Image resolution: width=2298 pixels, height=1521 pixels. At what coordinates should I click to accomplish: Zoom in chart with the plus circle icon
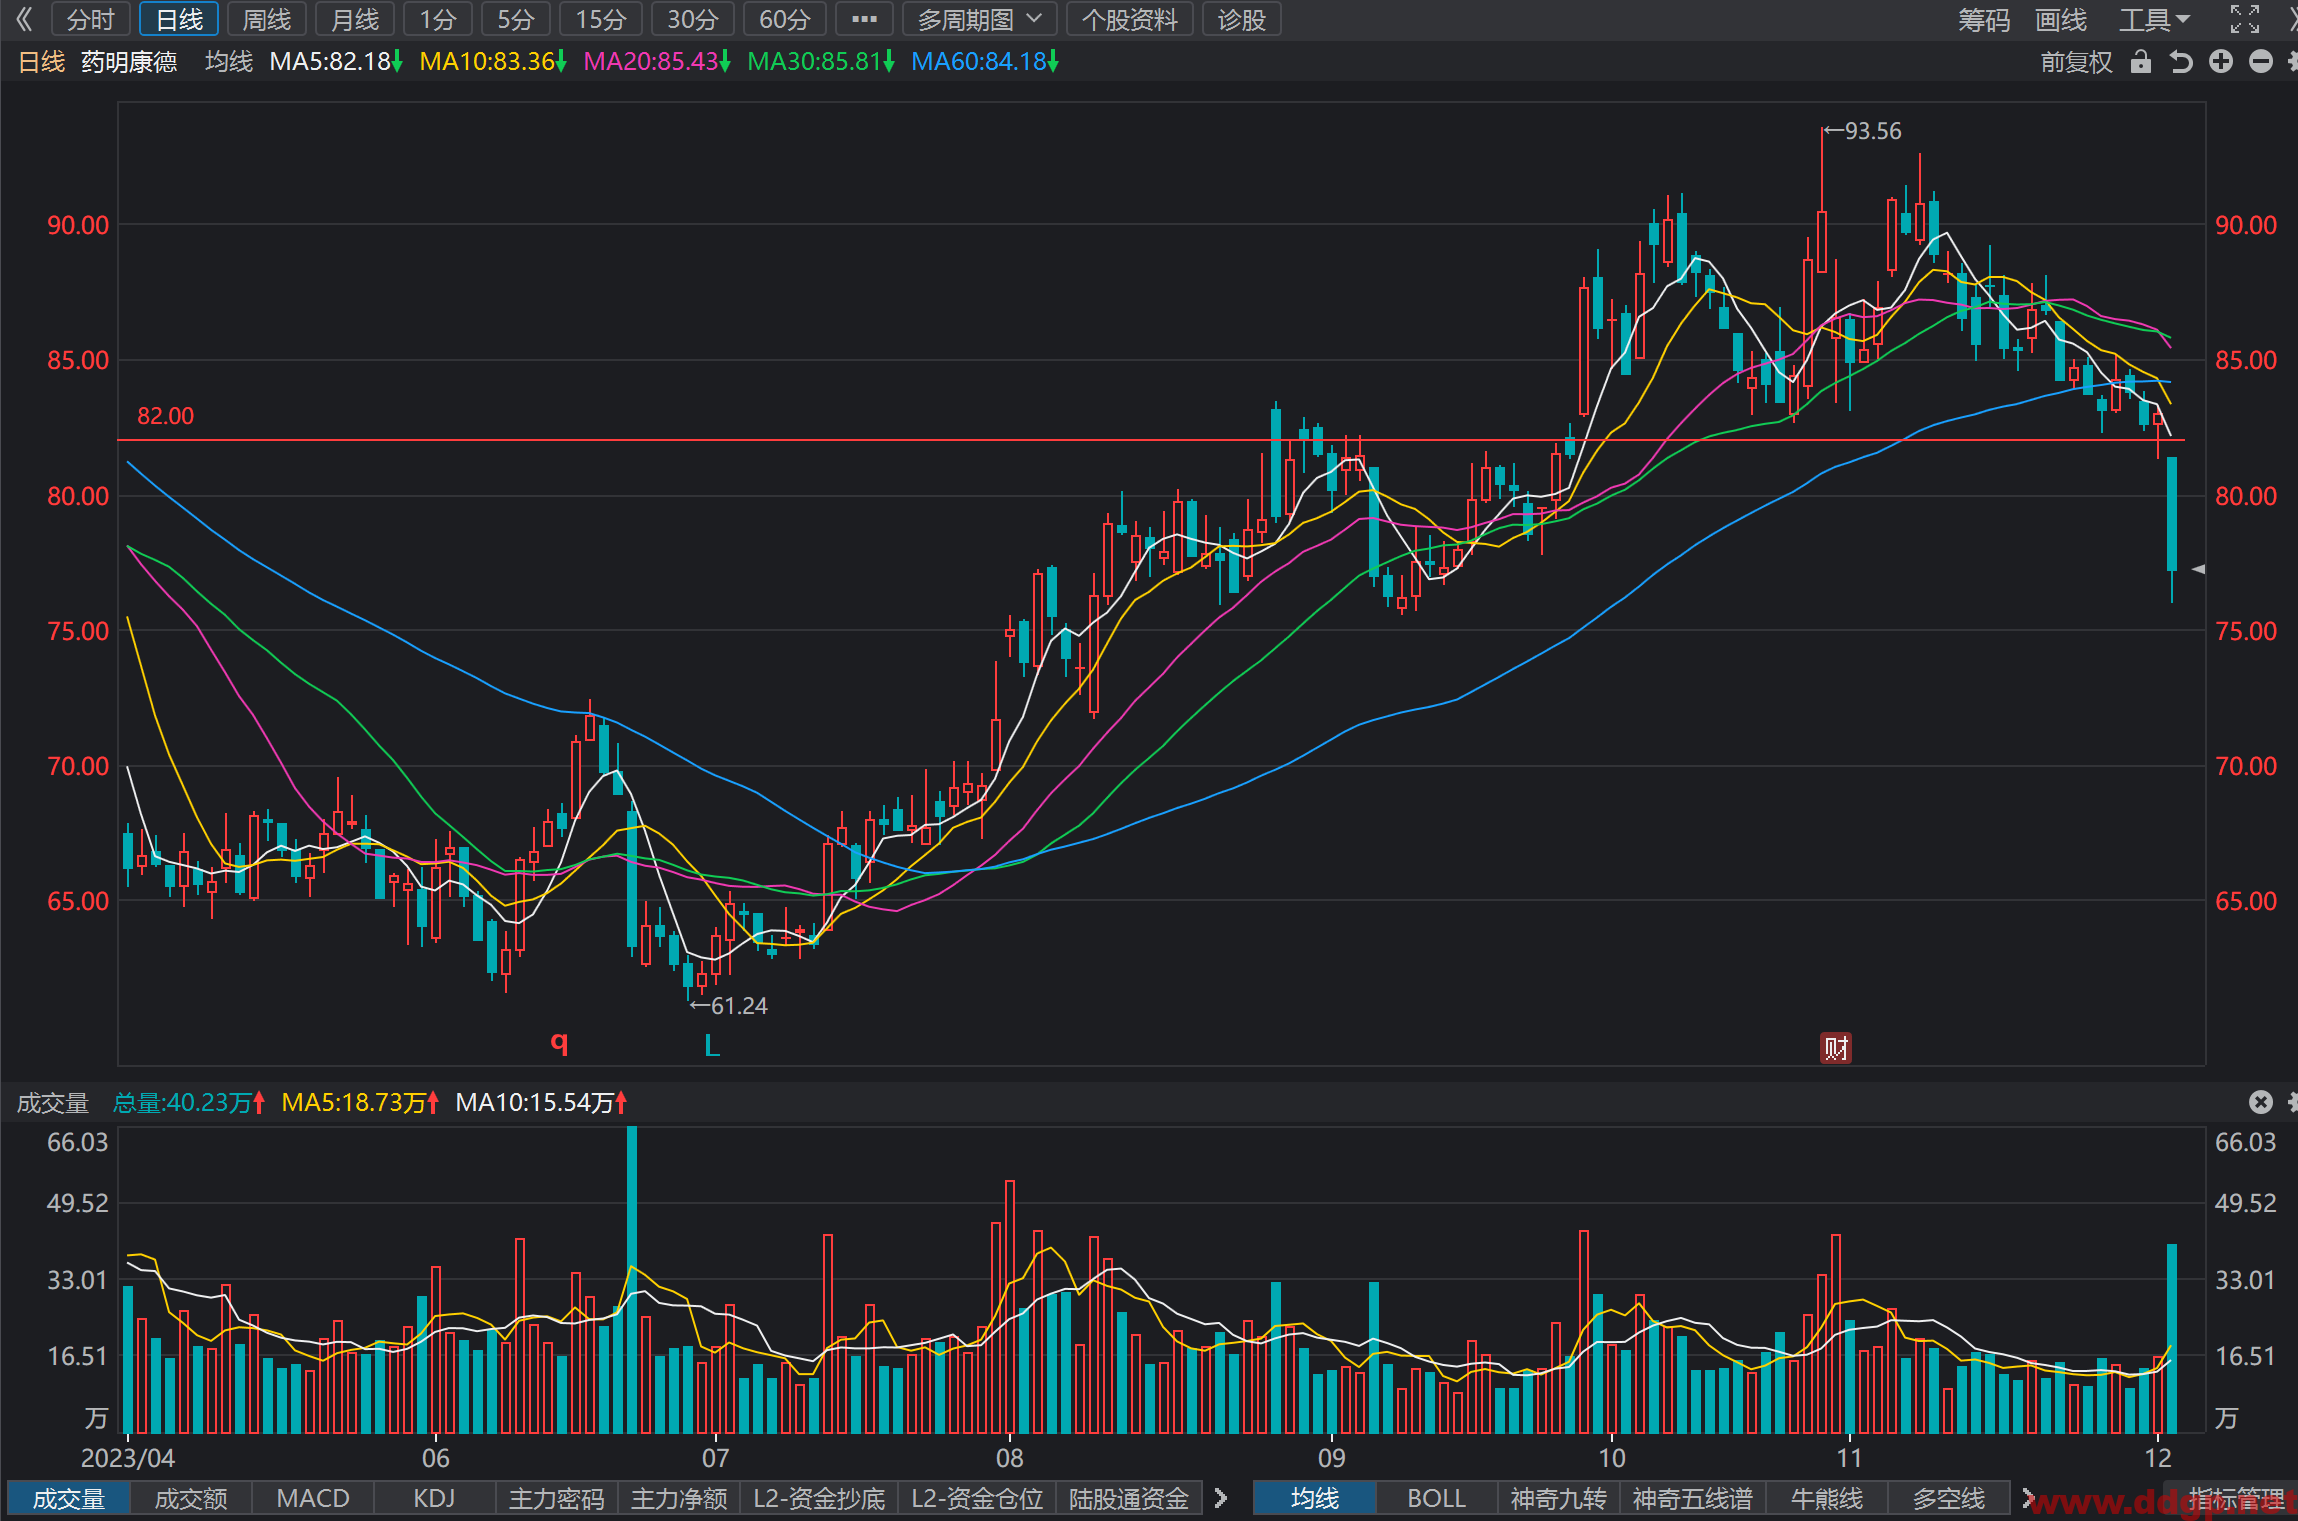(x=2221, y=62)
